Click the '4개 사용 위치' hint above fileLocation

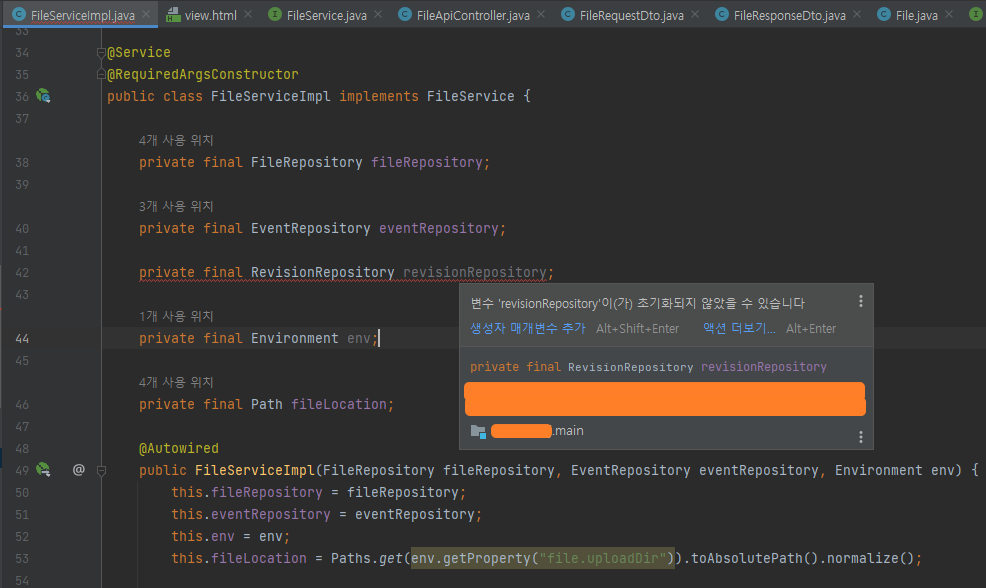click(x=176, y=382)
